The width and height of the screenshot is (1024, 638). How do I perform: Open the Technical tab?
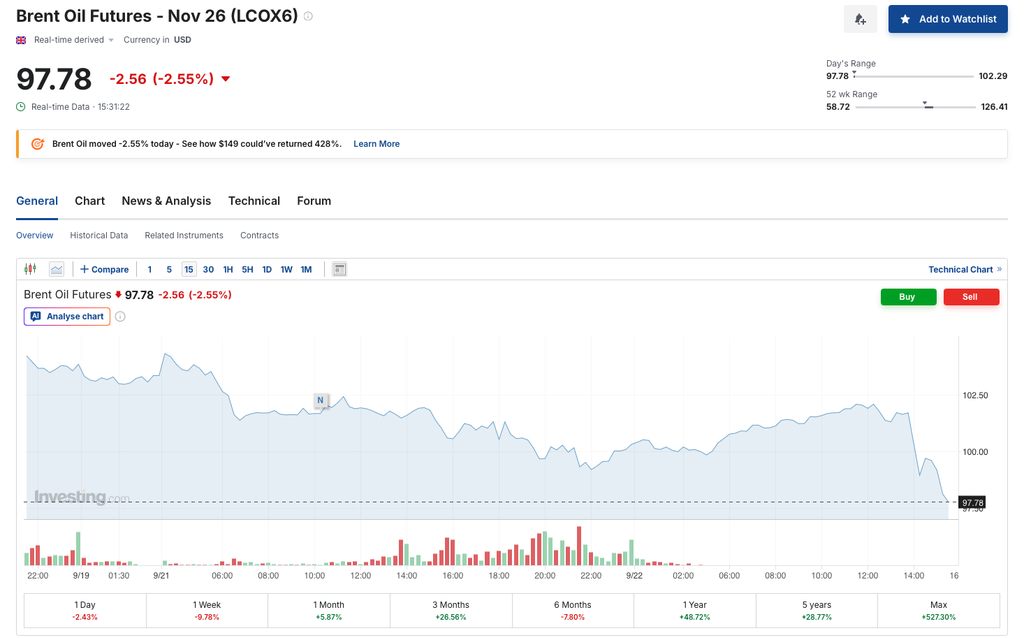tap(254, 201)
